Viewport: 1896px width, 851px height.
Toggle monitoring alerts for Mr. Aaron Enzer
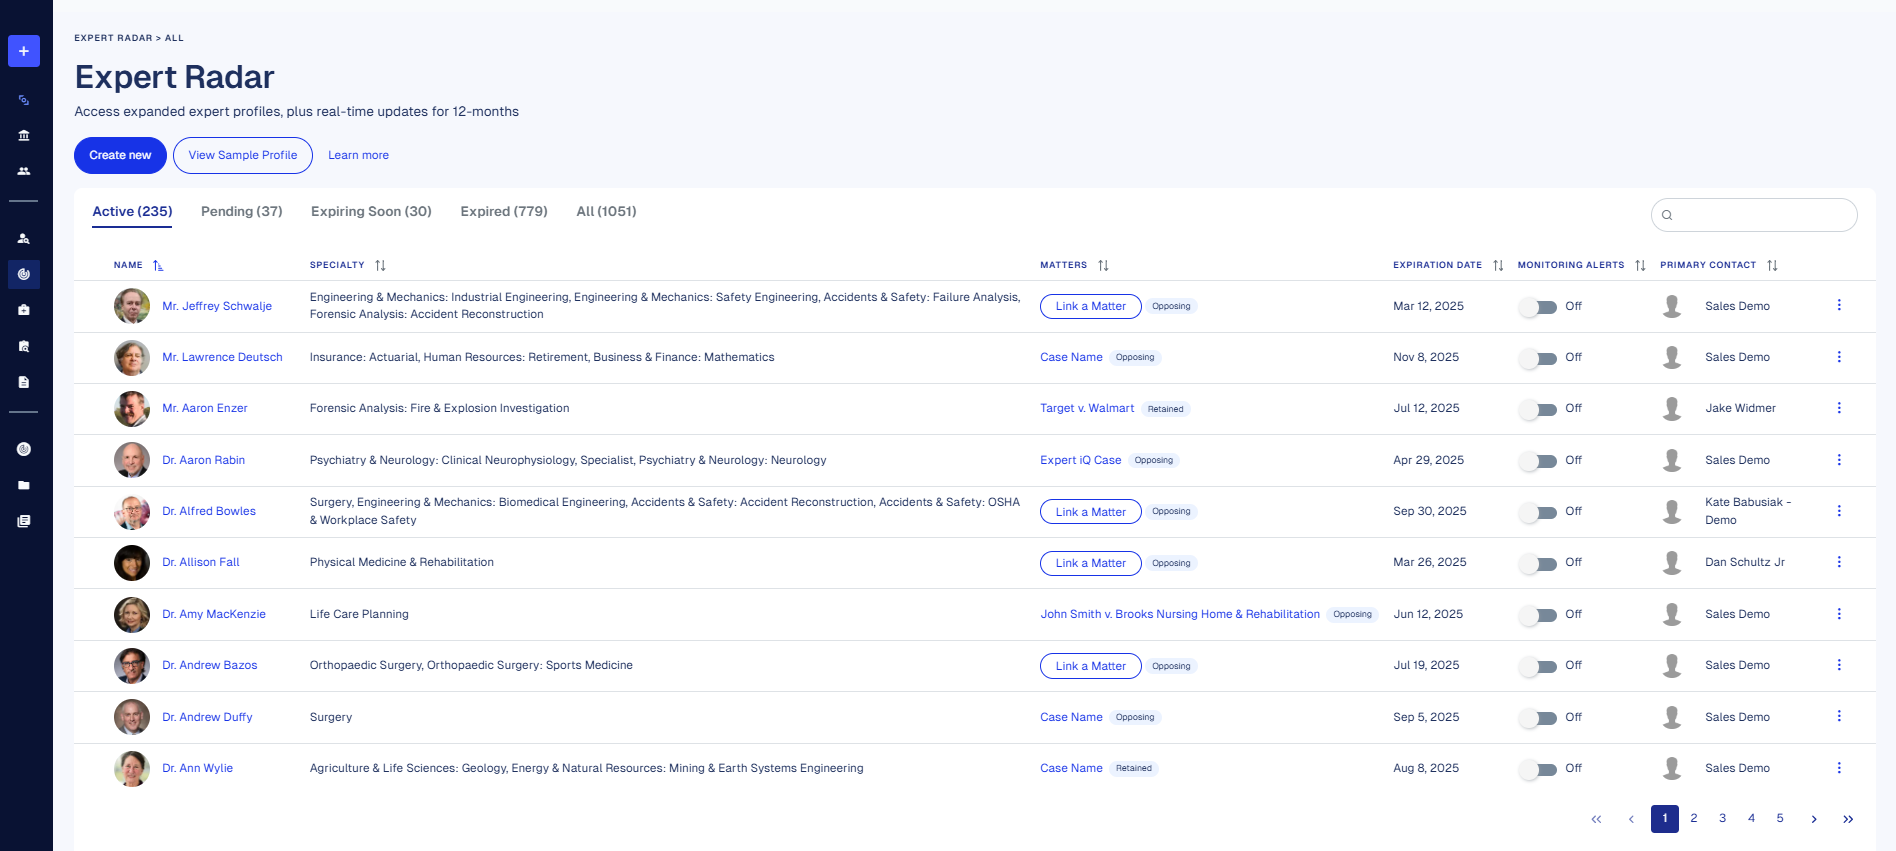(1538, 409)
